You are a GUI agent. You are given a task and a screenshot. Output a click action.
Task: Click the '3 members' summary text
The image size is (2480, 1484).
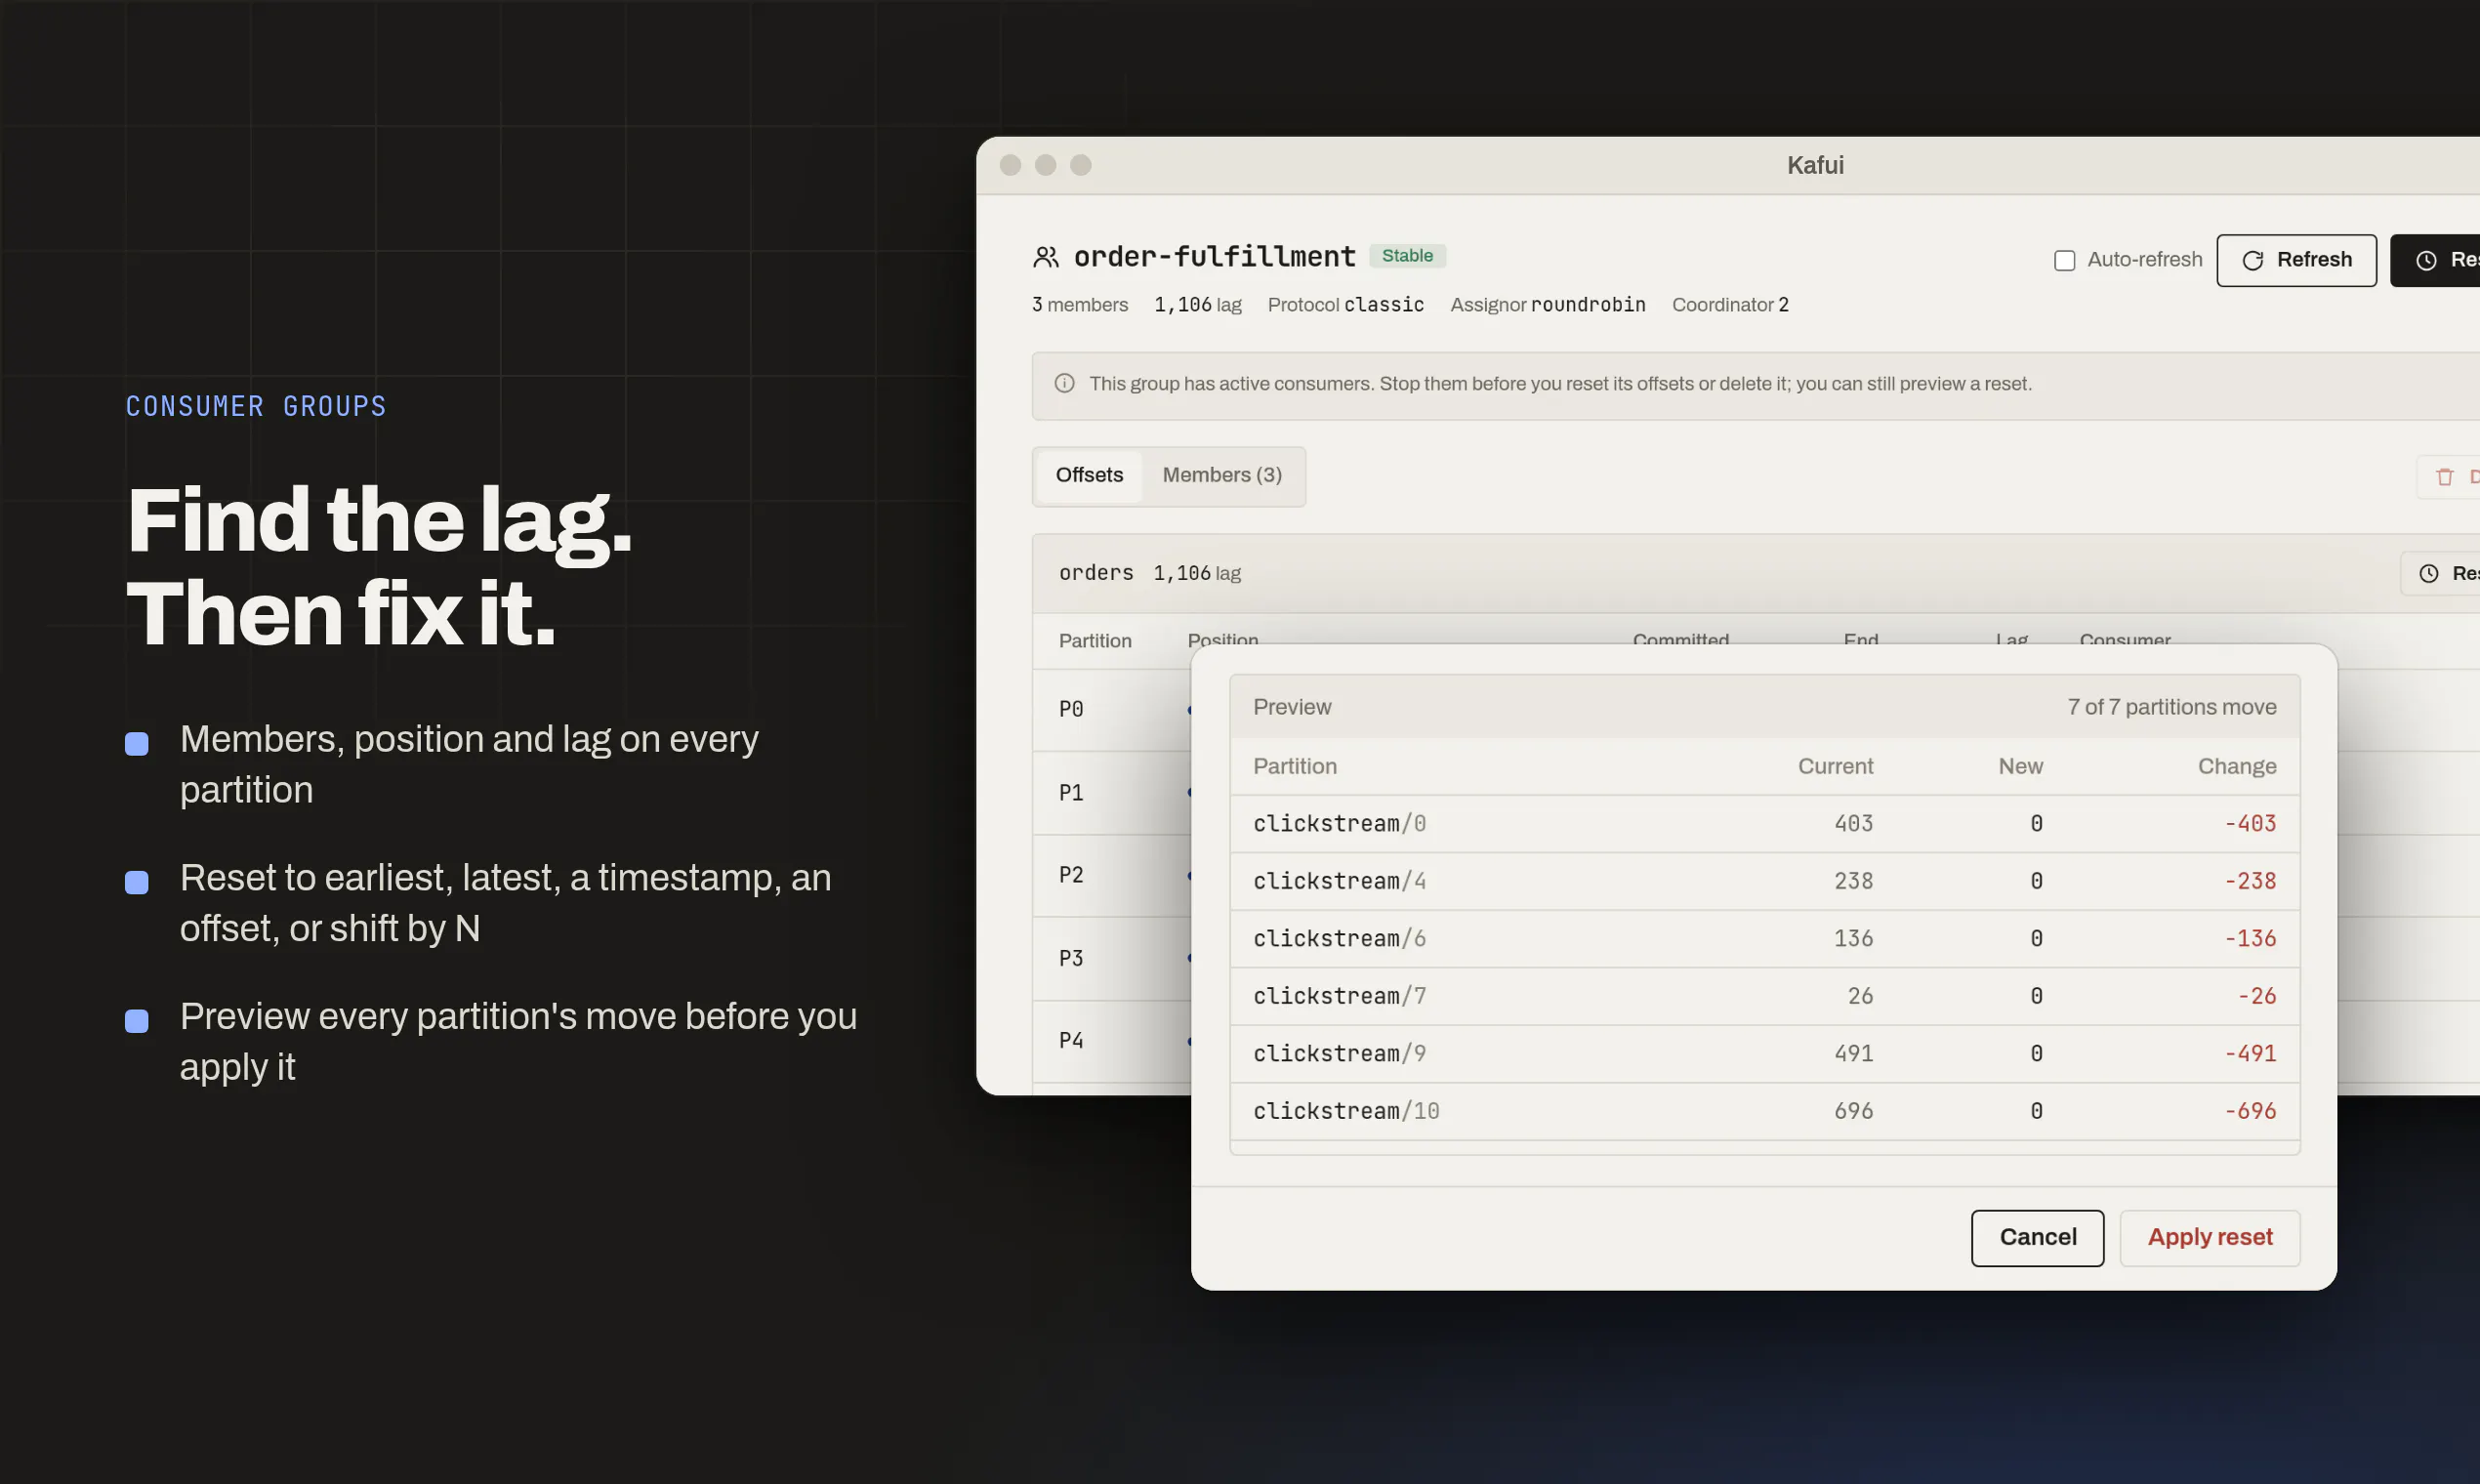(x=1080, y=305)
